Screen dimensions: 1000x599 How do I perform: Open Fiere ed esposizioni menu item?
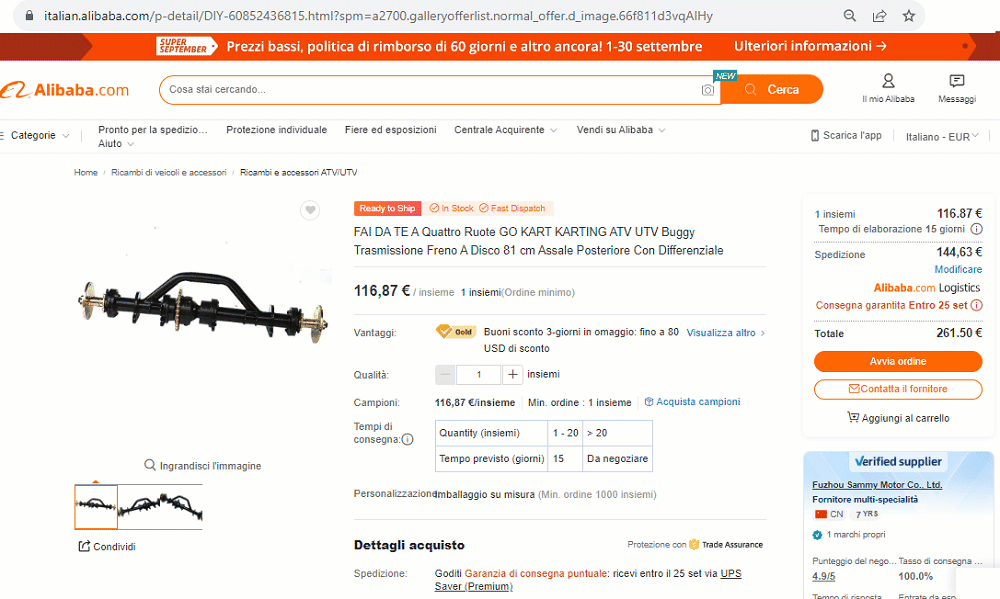pos(390,129)
